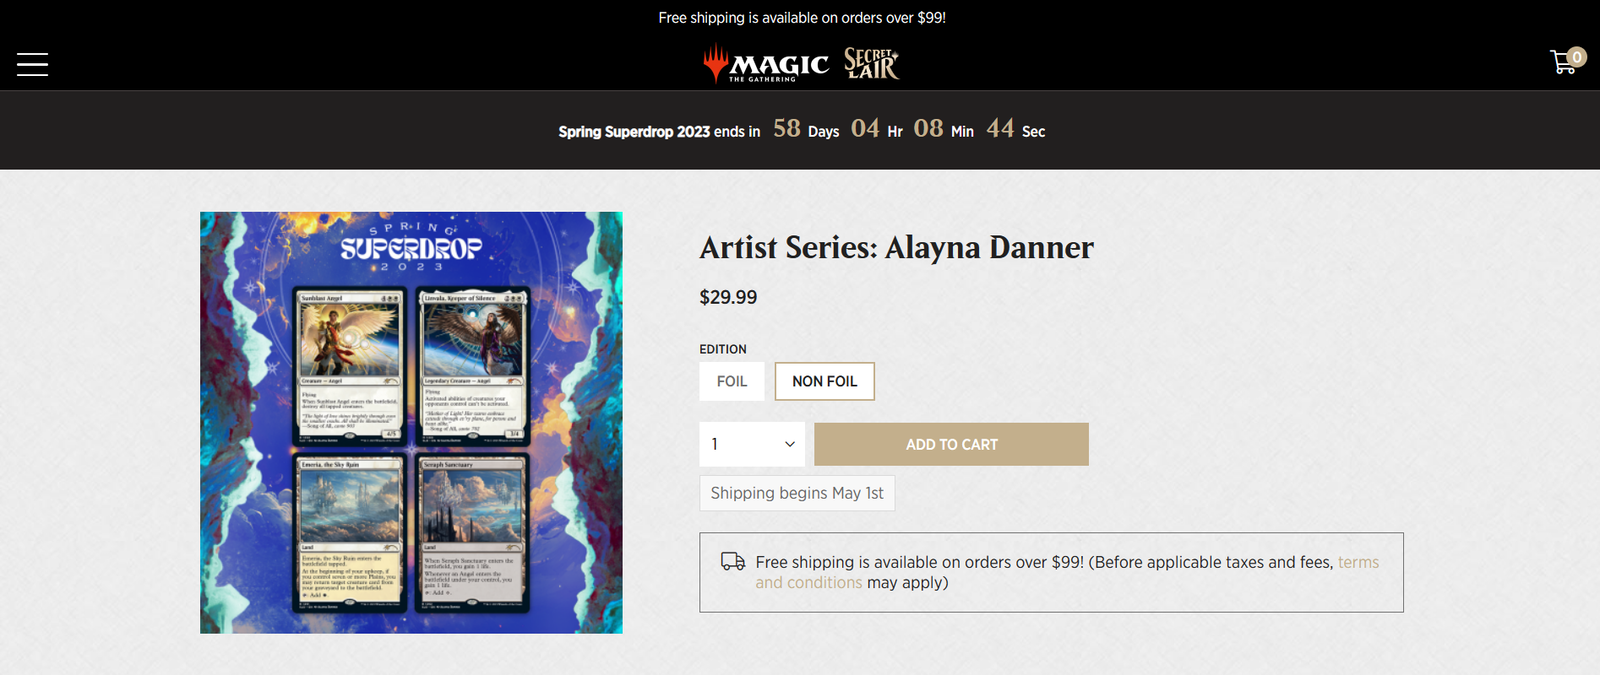The image size is (1600, 675).
Task: Click the ADD TO CART button
Action: tap(951, 444)
